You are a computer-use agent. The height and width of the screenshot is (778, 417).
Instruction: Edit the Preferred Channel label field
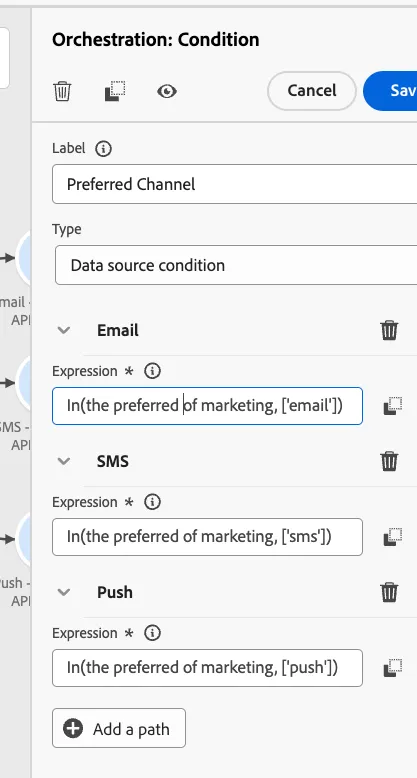click(x=234, y=184)
